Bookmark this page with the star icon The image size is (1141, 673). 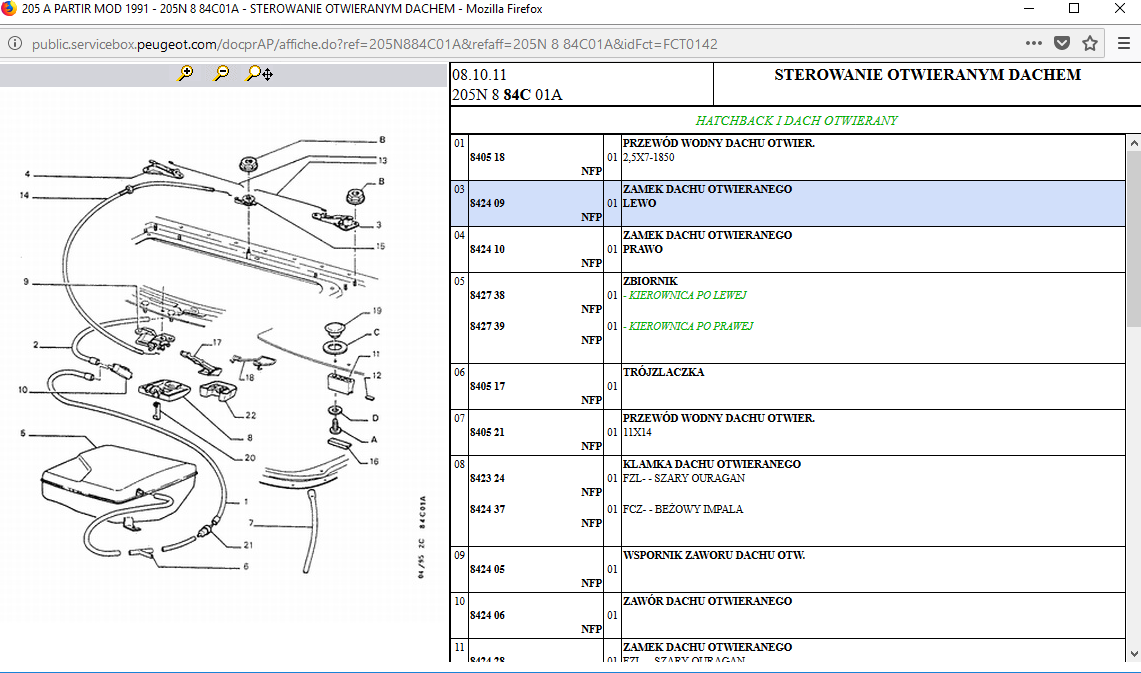tap(1090, 44)
